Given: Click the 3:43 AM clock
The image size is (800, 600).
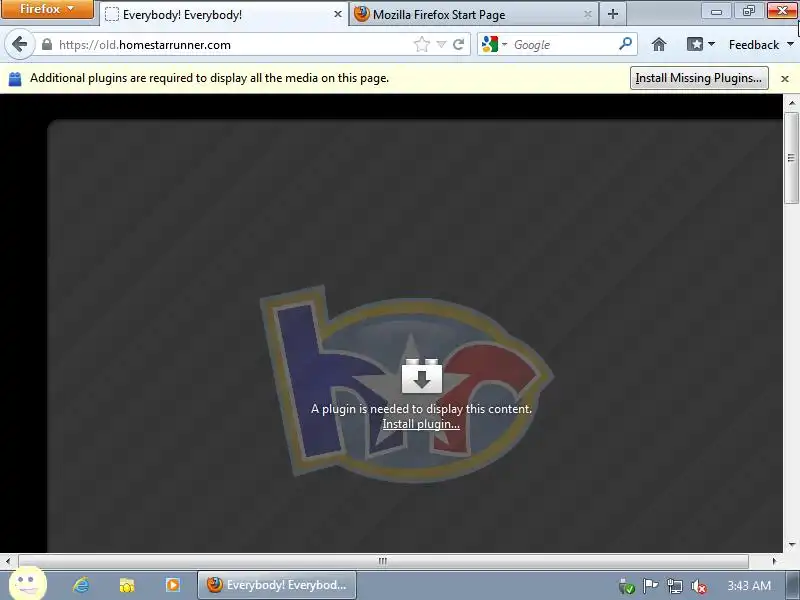Looking at the screenshot, I should tap(748, 585).
